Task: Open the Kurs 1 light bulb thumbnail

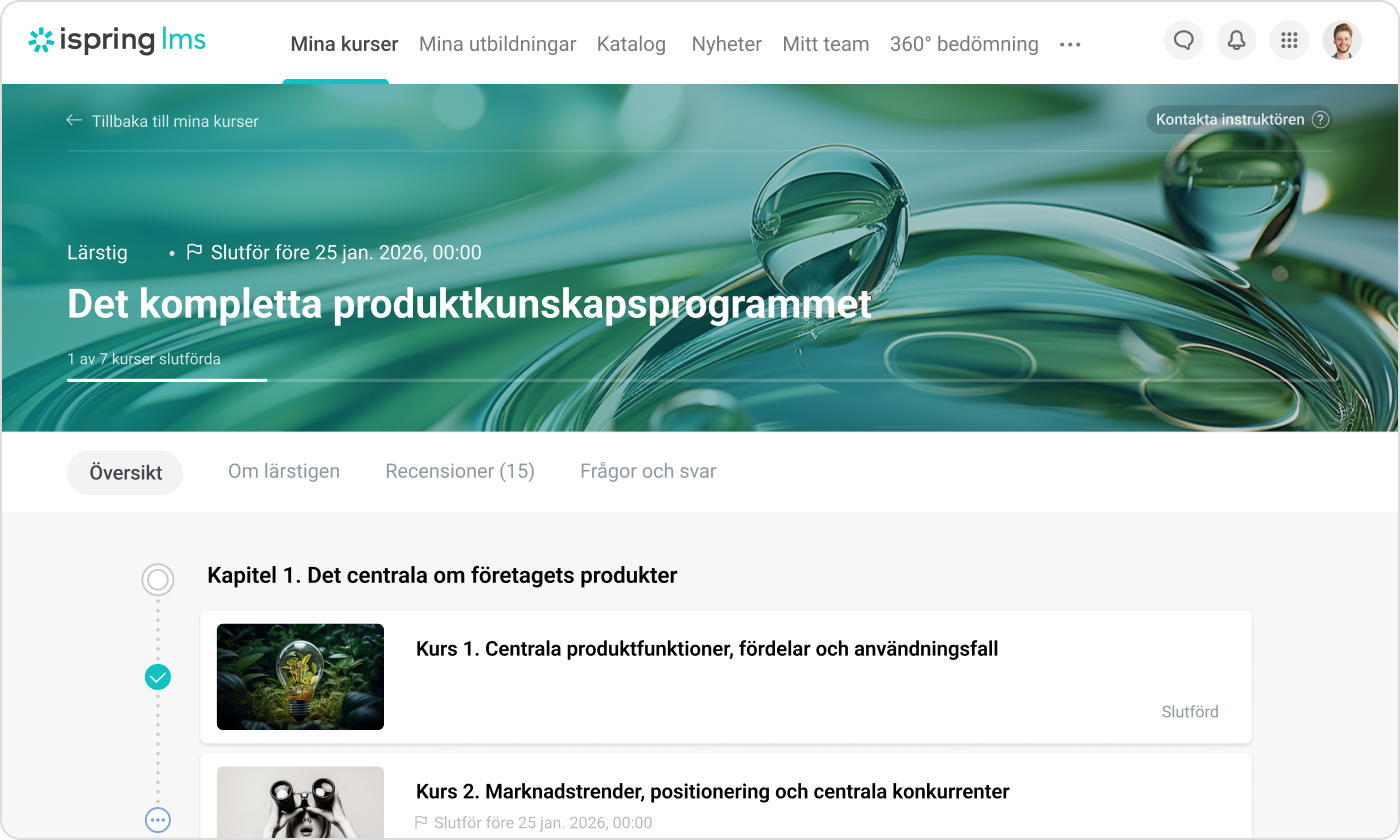Action: [300, 677]
